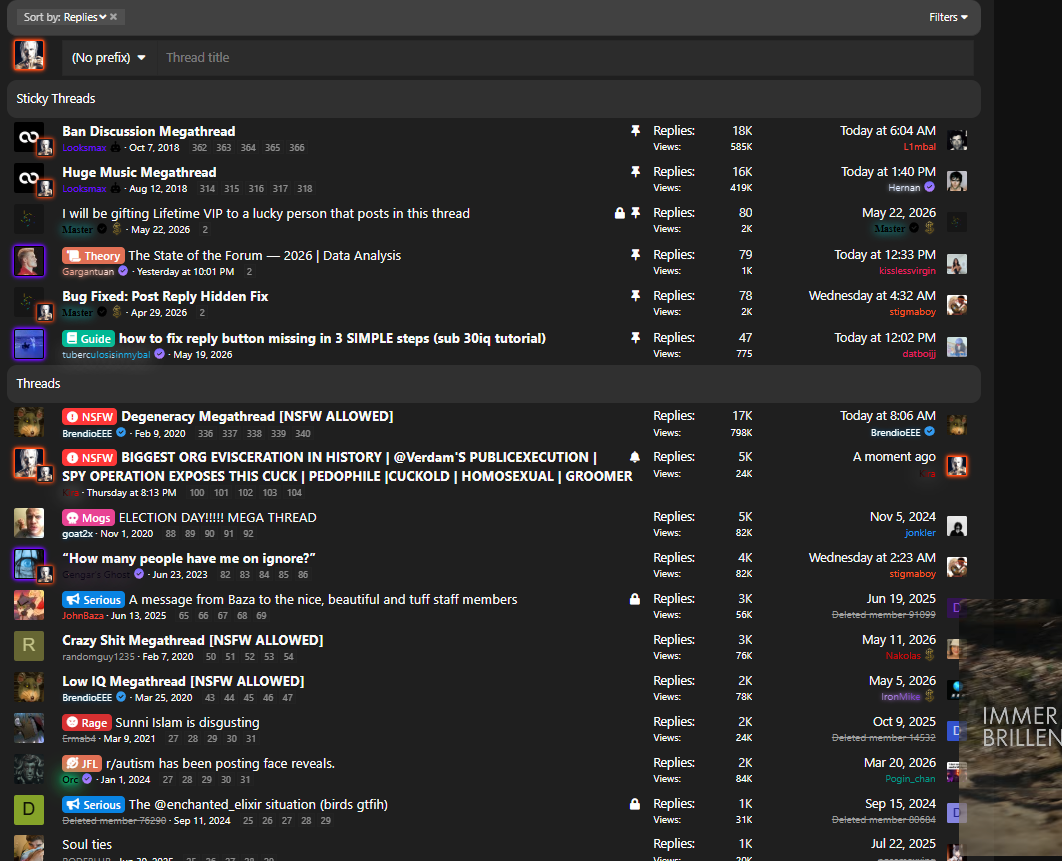Go to page 104 of BIGGEST ORG EVISCERATION thread

294,493
